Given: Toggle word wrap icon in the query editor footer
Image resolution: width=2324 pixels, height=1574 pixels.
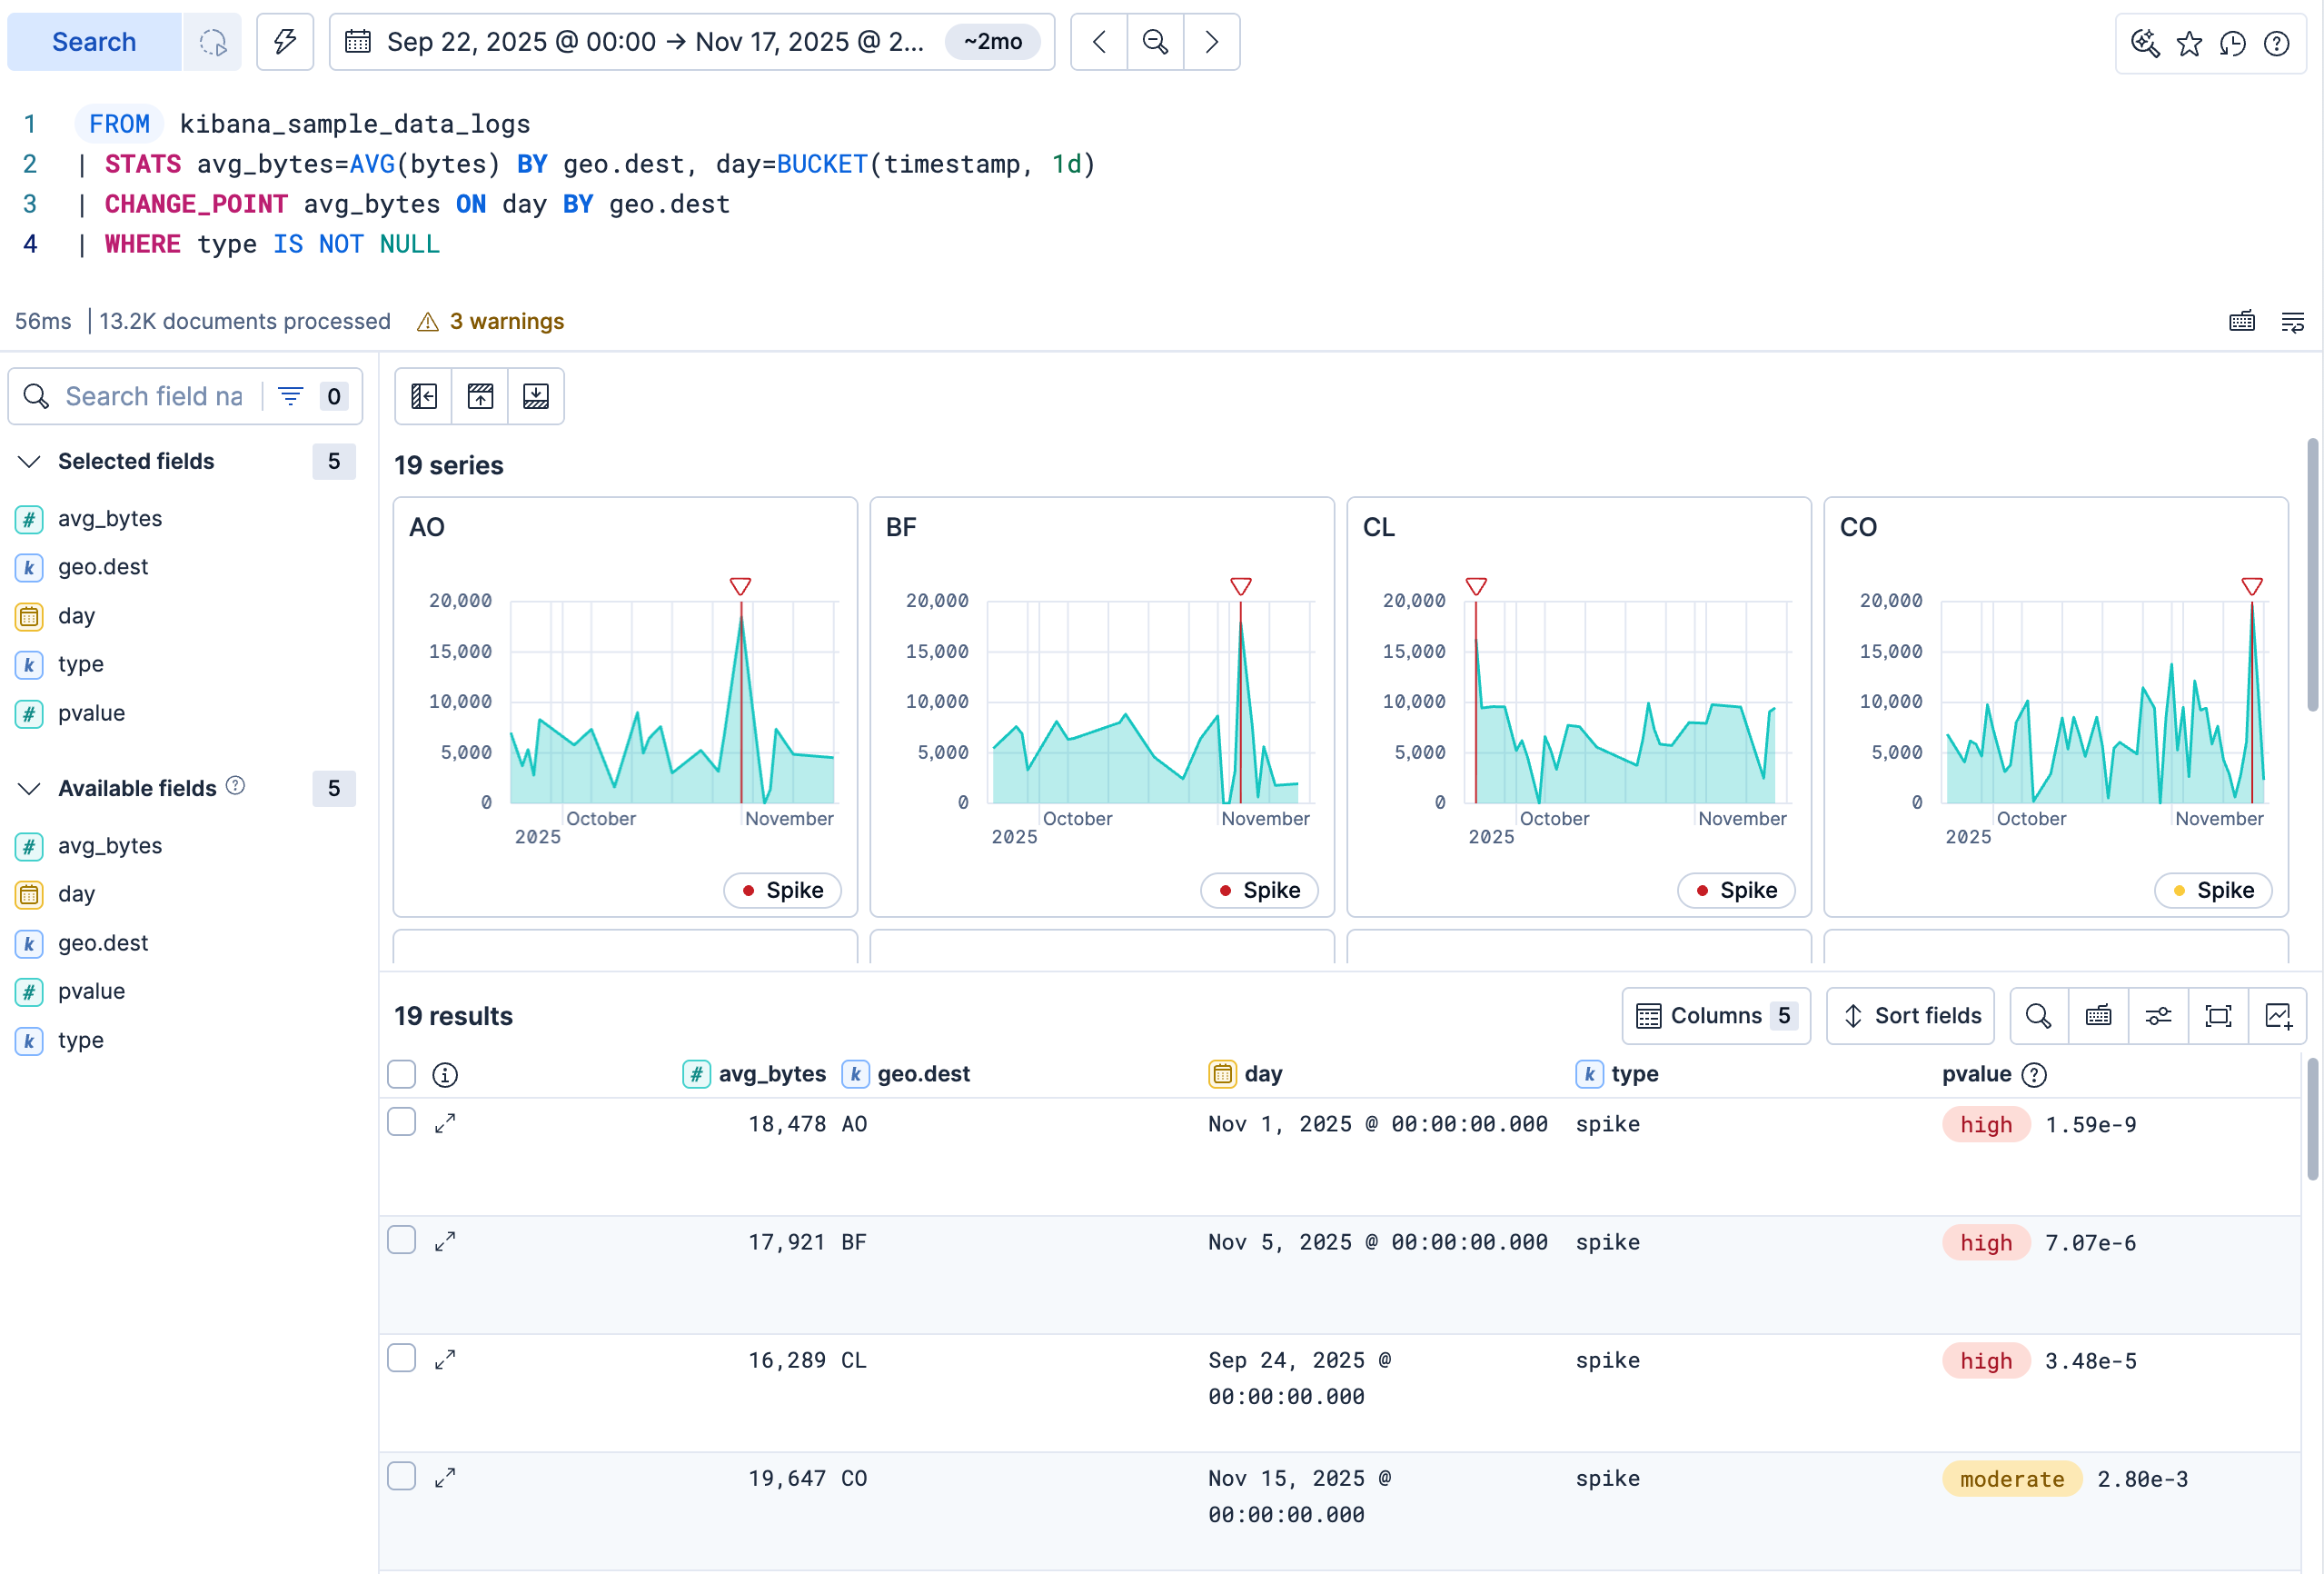Looking at the screenshot, I should (2293, 321).
